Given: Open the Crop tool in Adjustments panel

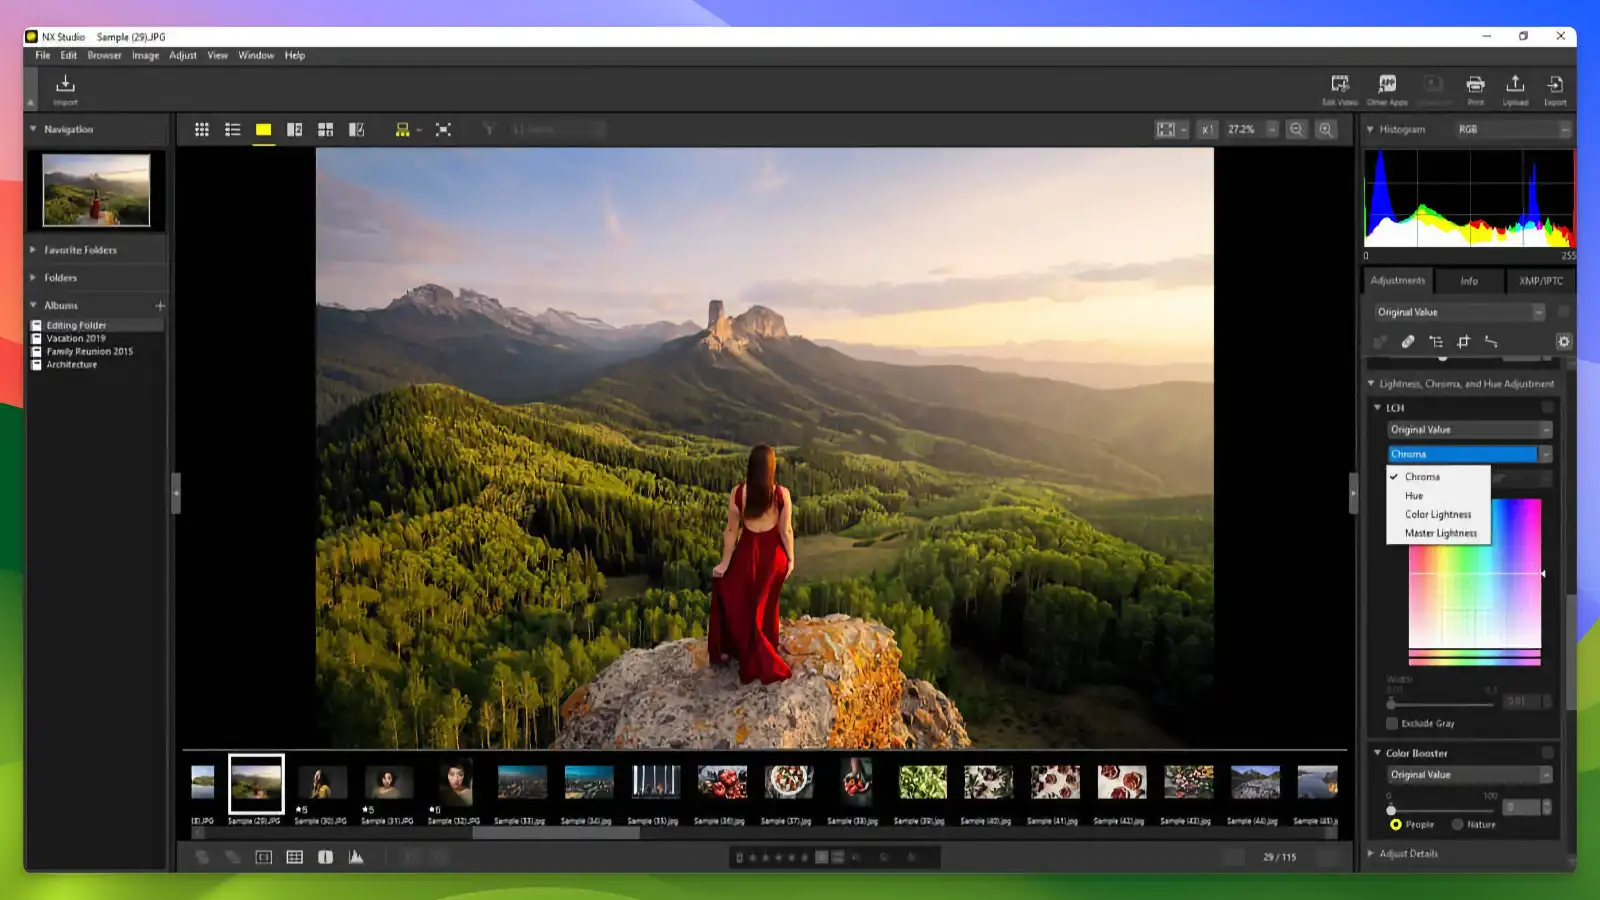Looking at the screenshot, I should (x=1464, y=341).
